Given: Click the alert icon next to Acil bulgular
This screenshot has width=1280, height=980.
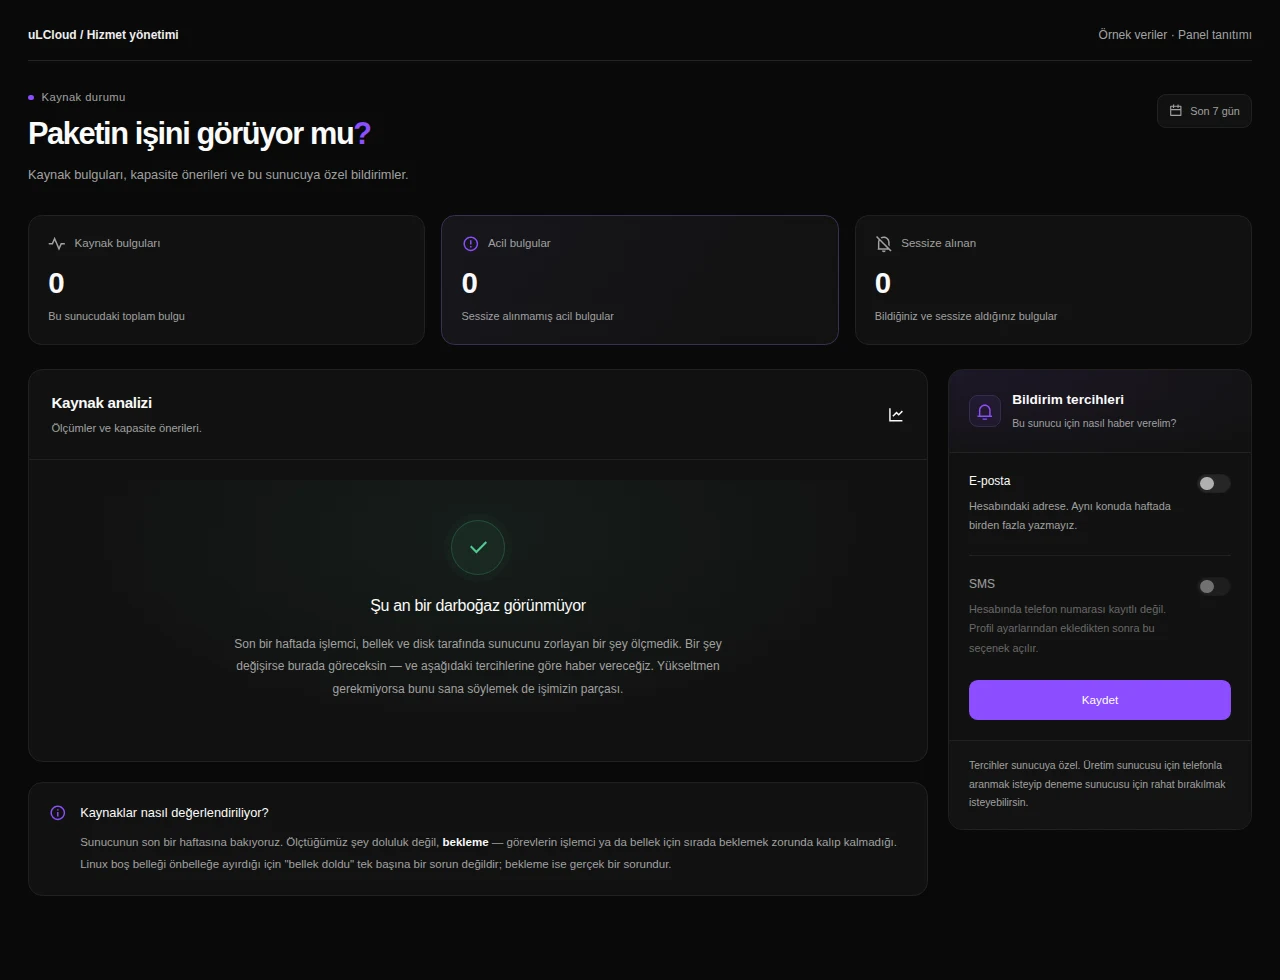Looking at the screenshot, I should tap(471, 243).
